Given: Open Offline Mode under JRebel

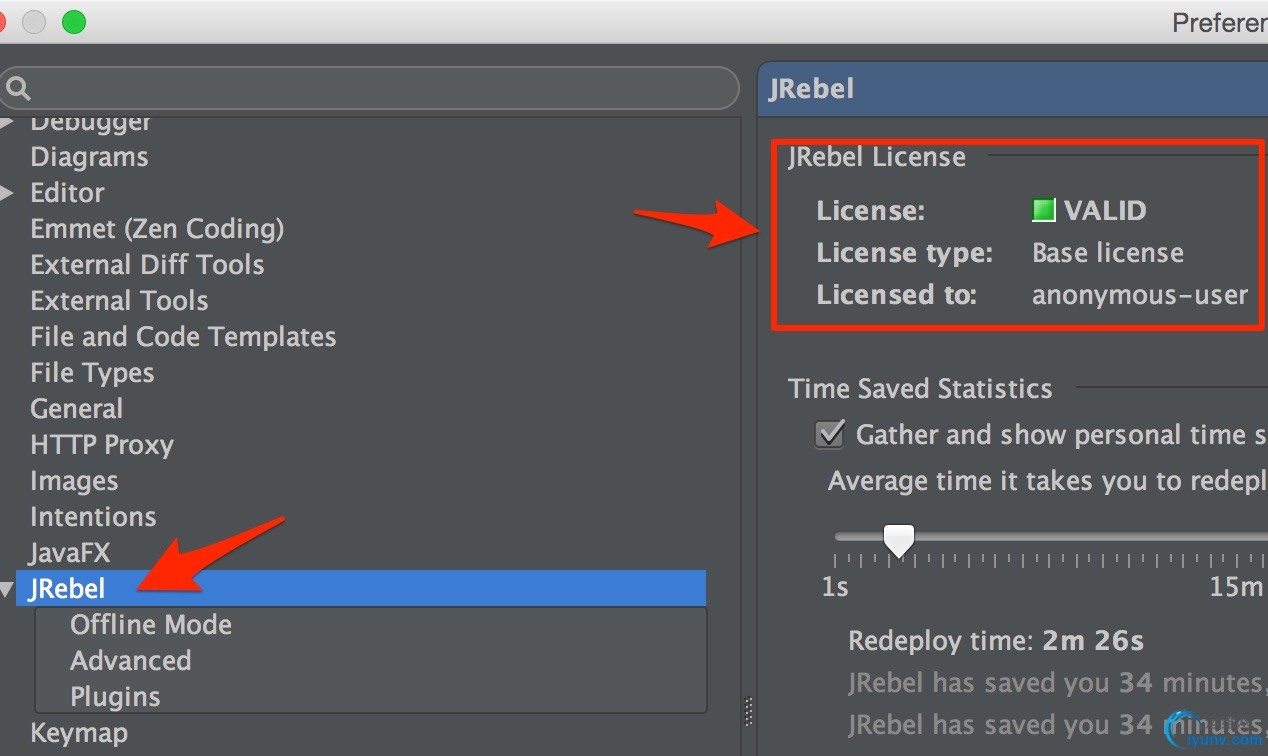Looking at the screenshot, I should click(150, 625).
